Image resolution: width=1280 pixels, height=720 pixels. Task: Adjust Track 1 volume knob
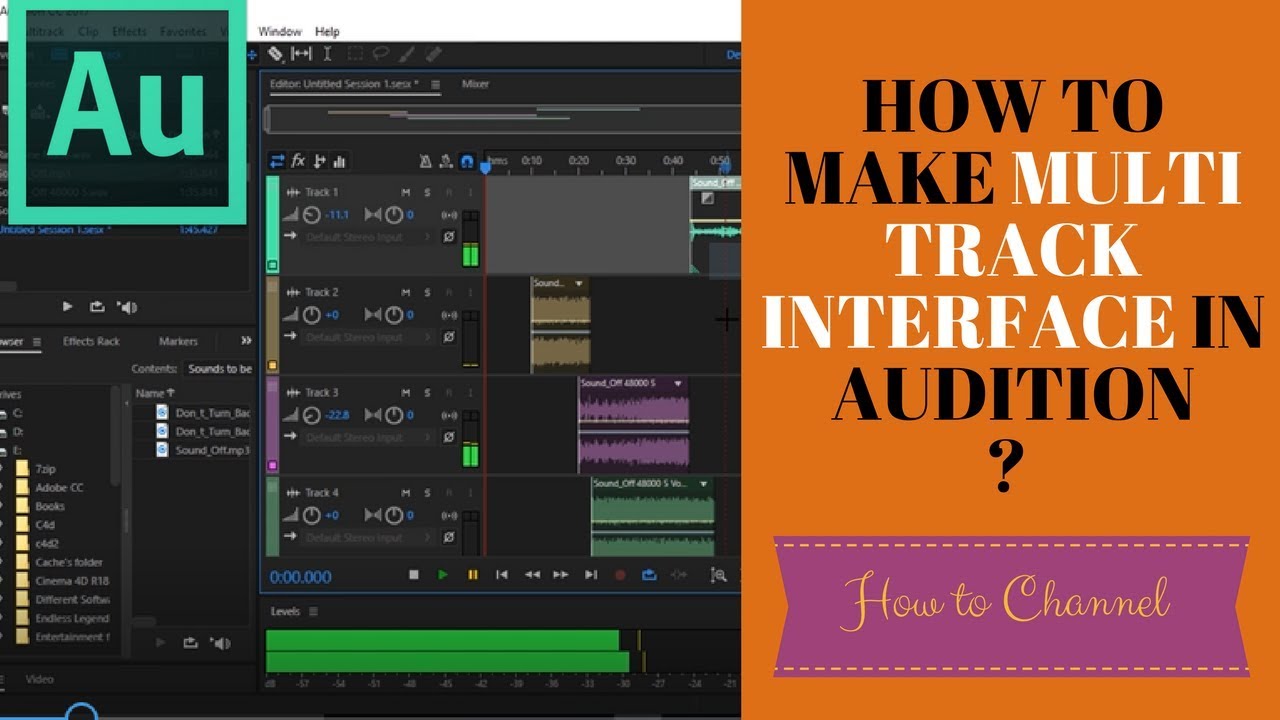coord(311,215)
